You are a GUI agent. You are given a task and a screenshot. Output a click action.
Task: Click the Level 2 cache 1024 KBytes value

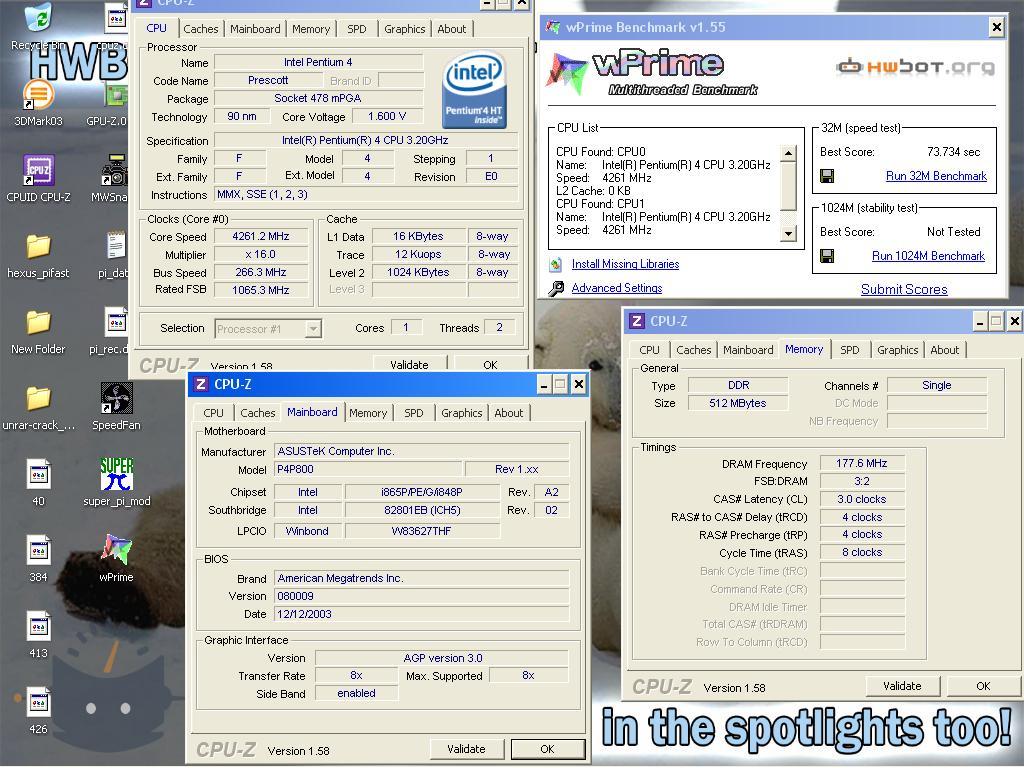tap(418, 272)
